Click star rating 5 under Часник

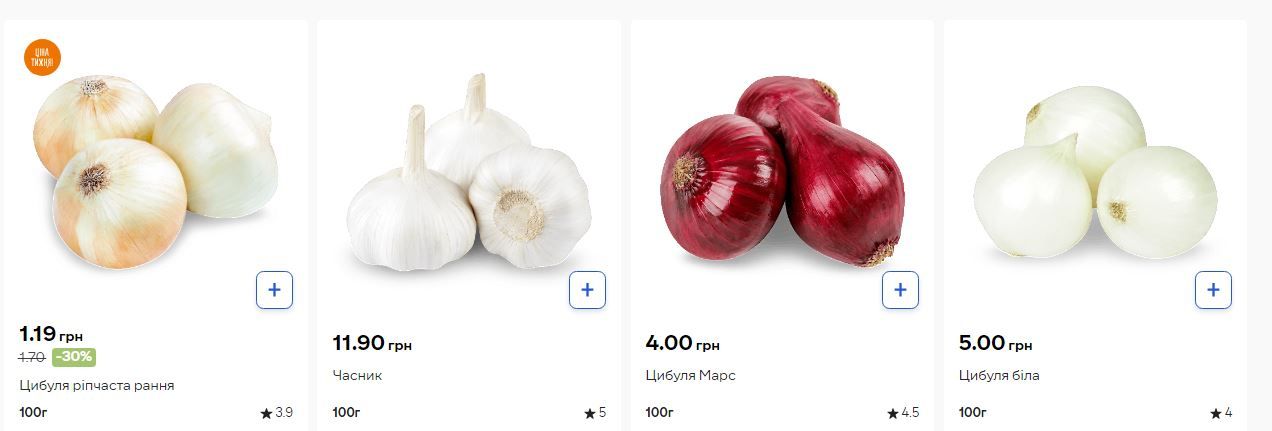click(x=595, y=412)
